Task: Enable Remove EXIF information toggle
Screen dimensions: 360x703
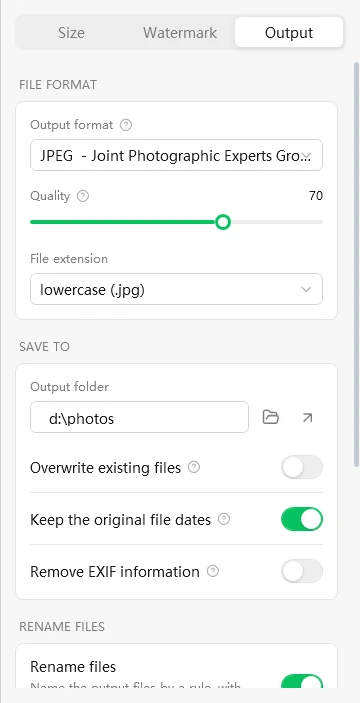Action: 302,571
